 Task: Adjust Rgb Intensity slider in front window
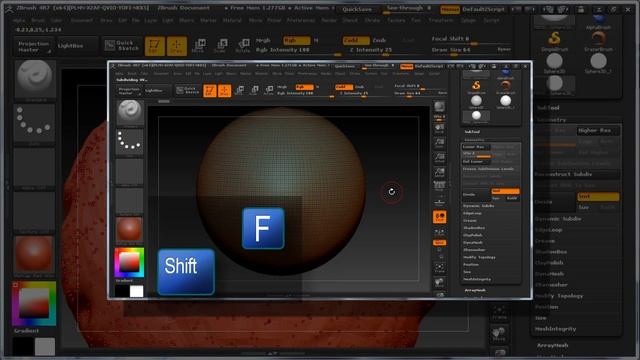point(306,93)
